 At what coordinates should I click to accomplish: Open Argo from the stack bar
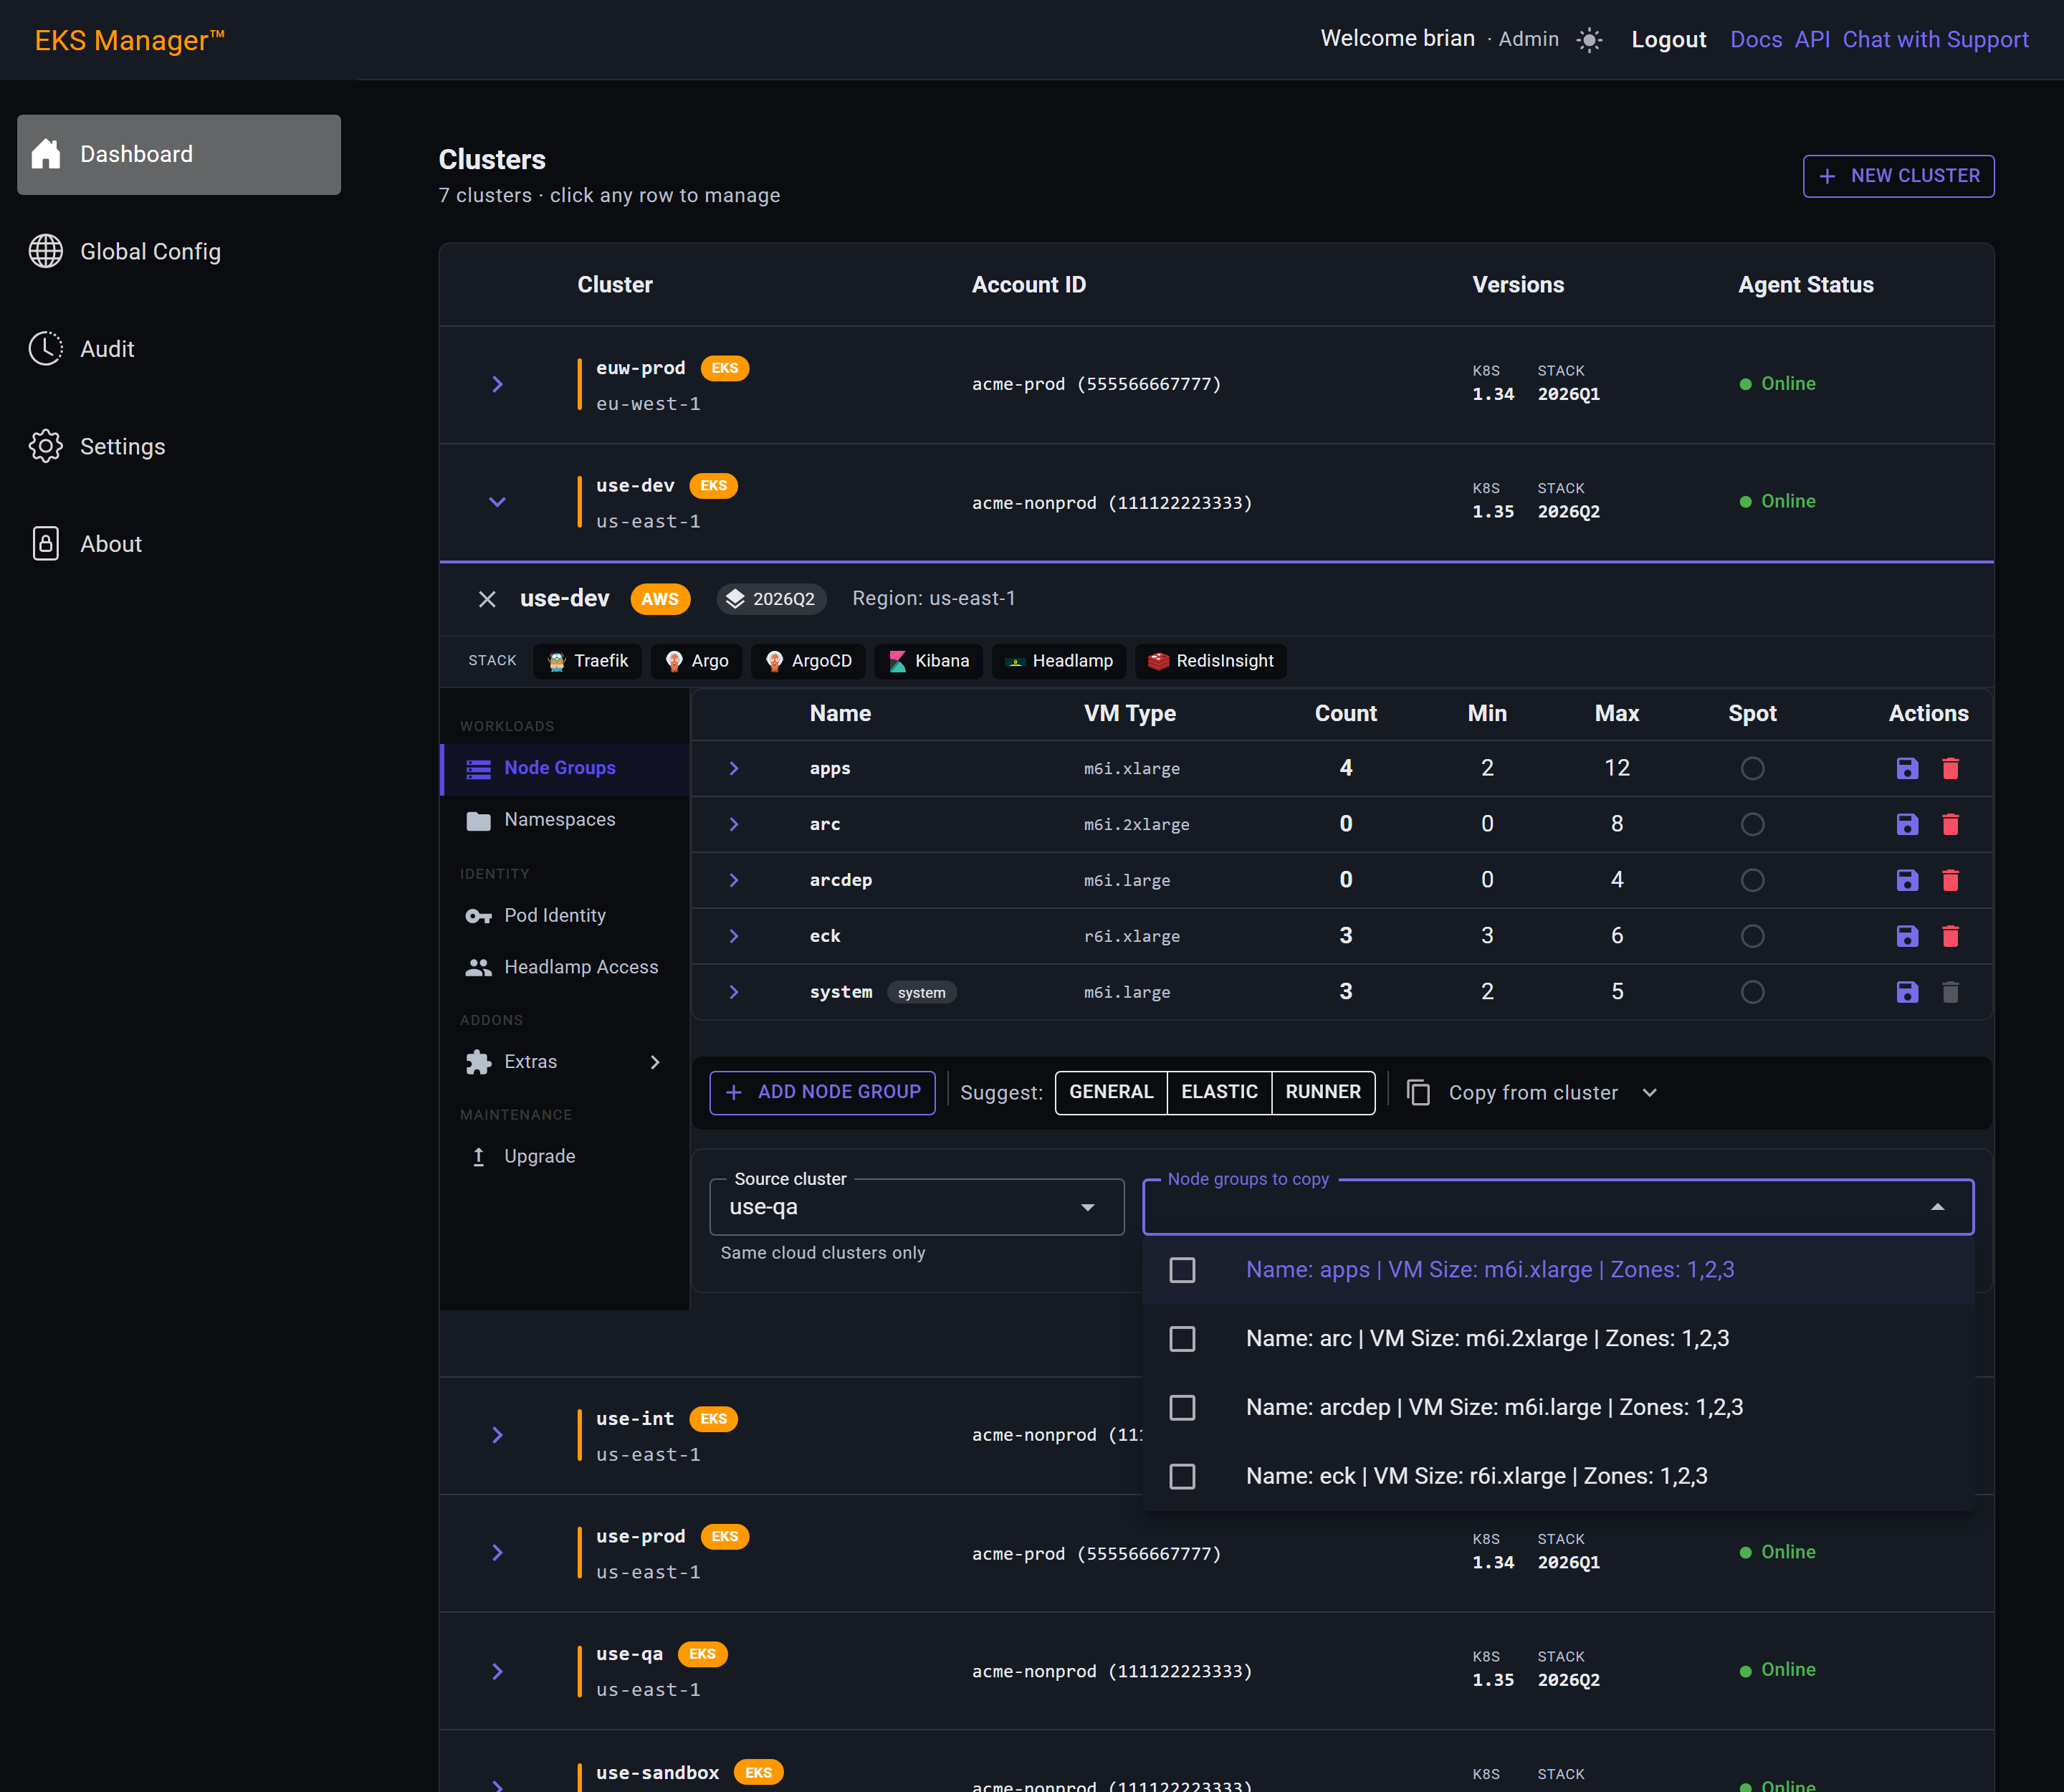(x=697, y=661)
